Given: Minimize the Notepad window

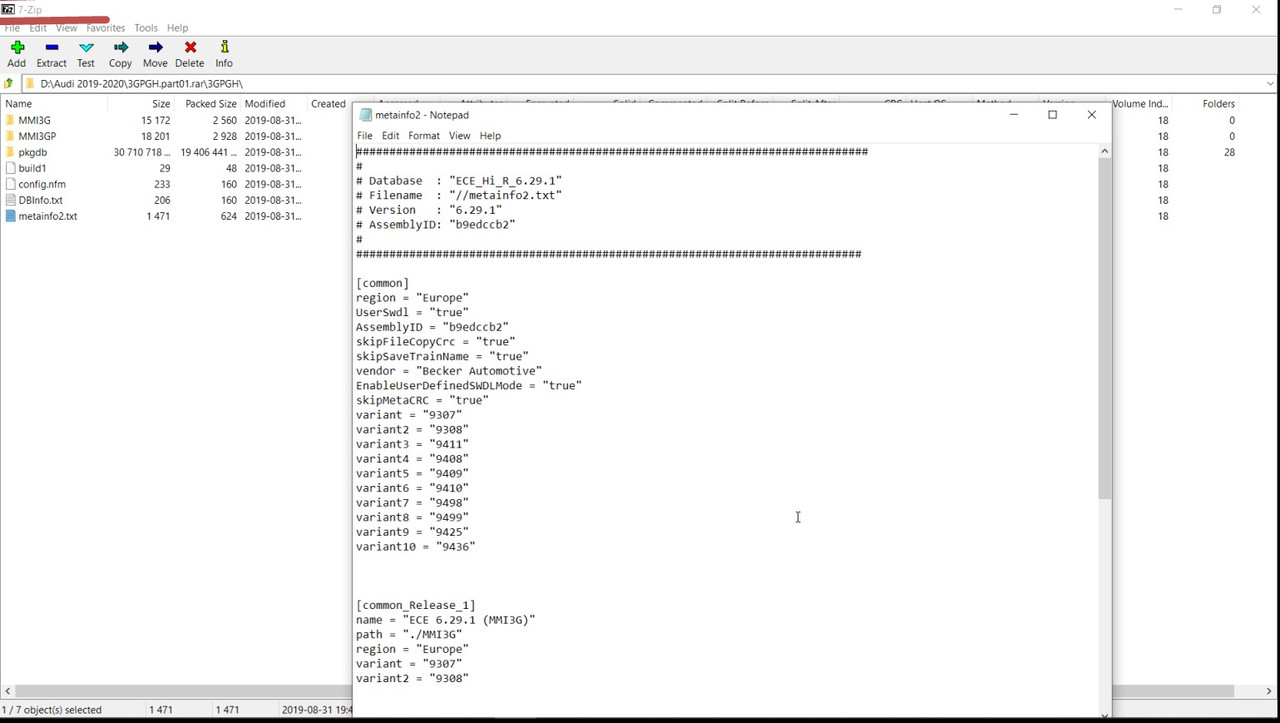Looking at the screenshot, I should pyautogui.click(x=1013, y=115).
